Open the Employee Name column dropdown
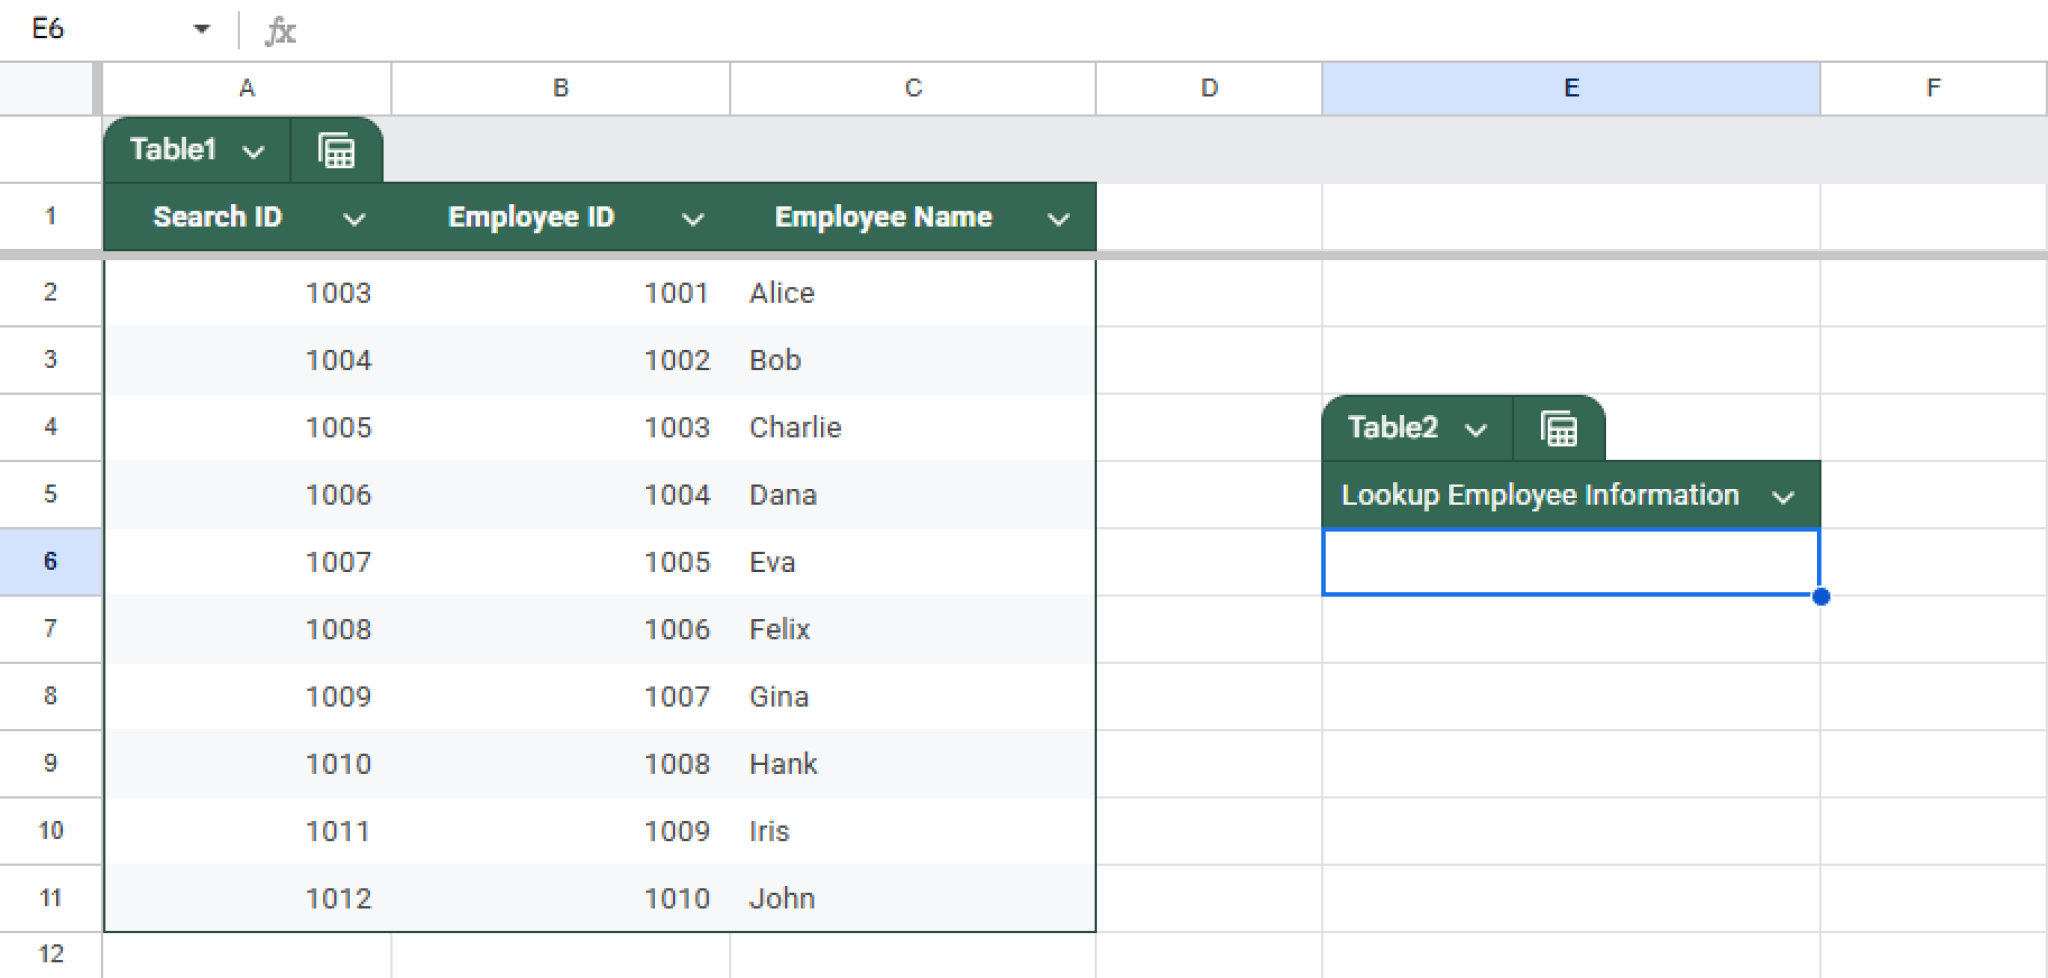 click(1057, 217)
